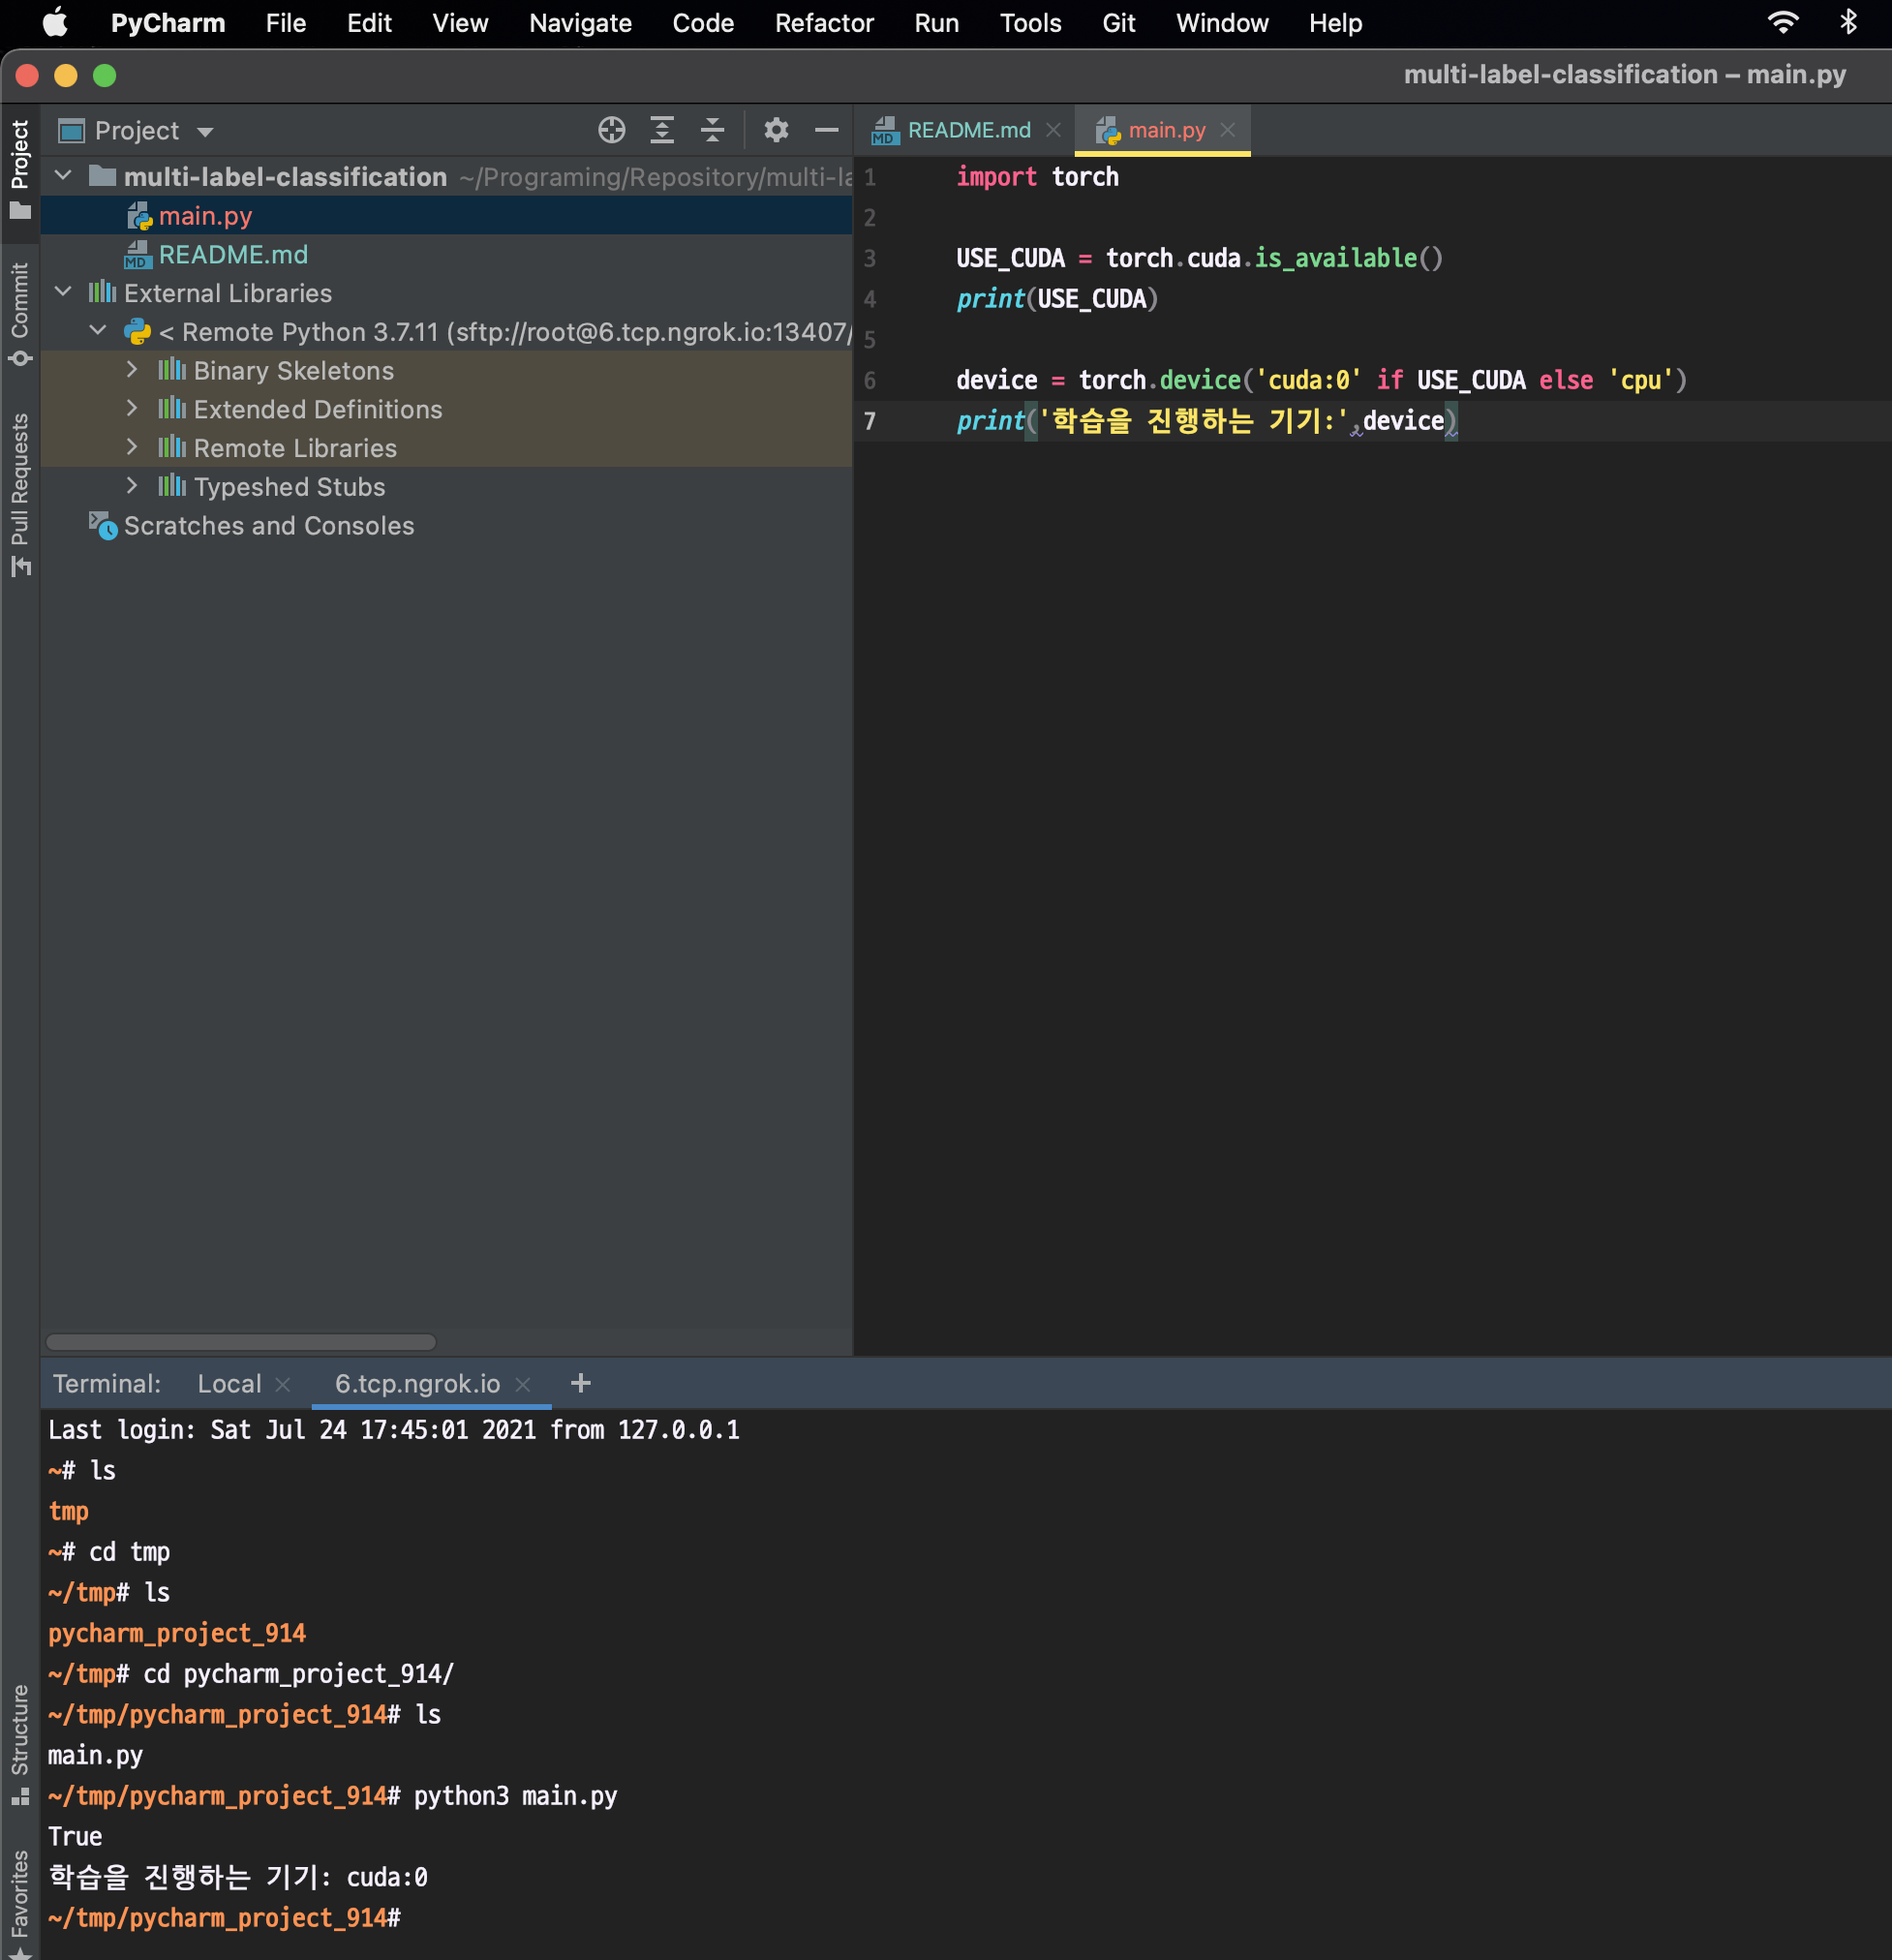
Task: Click the Collapse All icon in Project panel
Action: [712, 130]
